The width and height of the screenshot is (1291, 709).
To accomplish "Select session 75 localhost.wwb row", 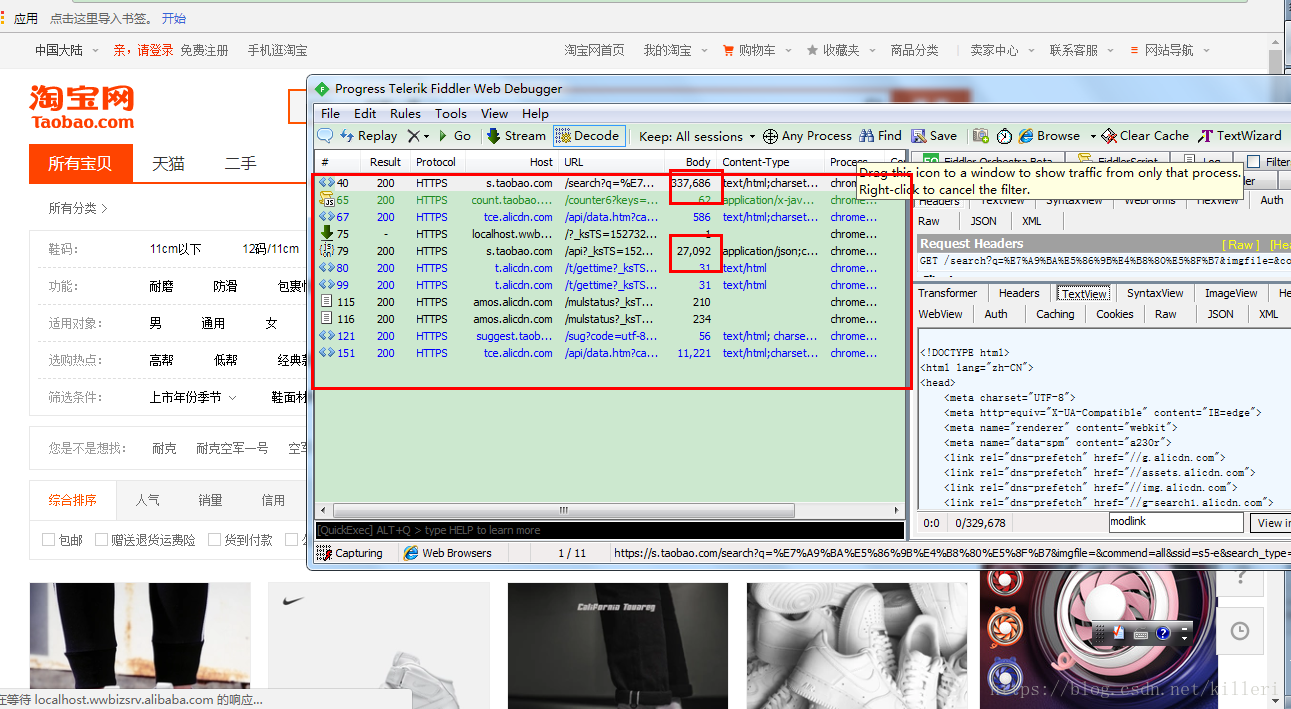I will (610, 234).
